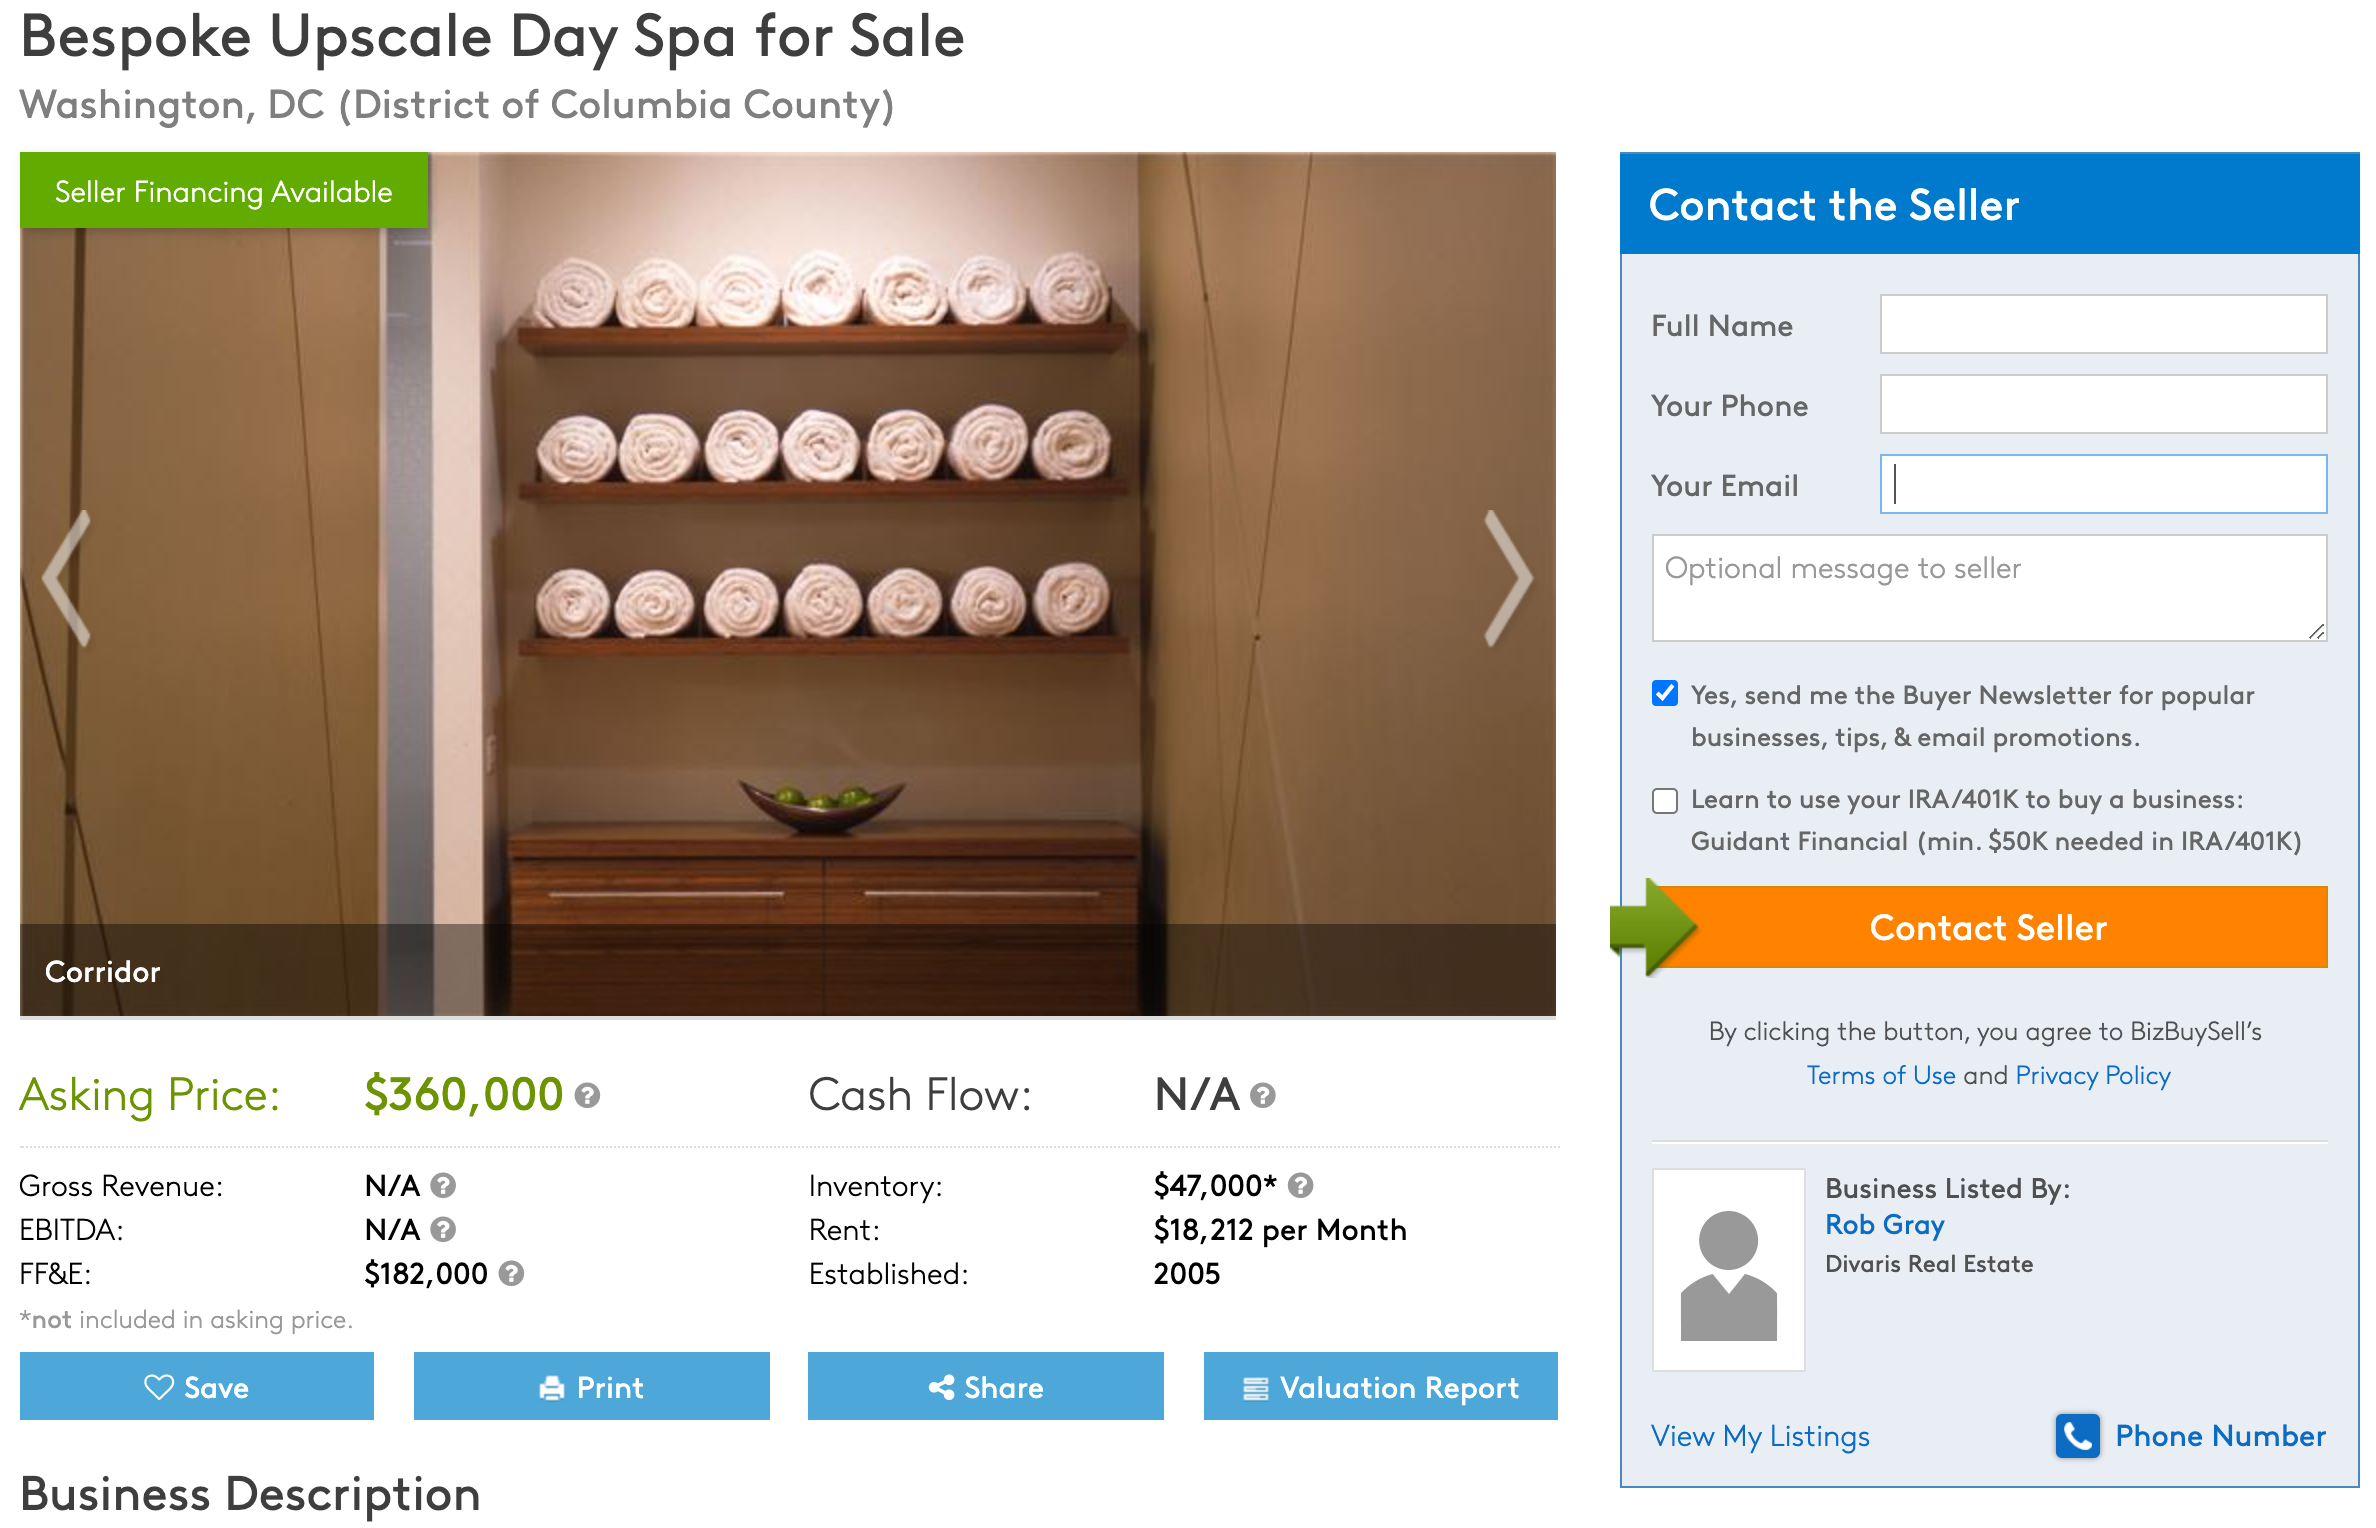Save this listing with the heart button

coord(197,1387)
